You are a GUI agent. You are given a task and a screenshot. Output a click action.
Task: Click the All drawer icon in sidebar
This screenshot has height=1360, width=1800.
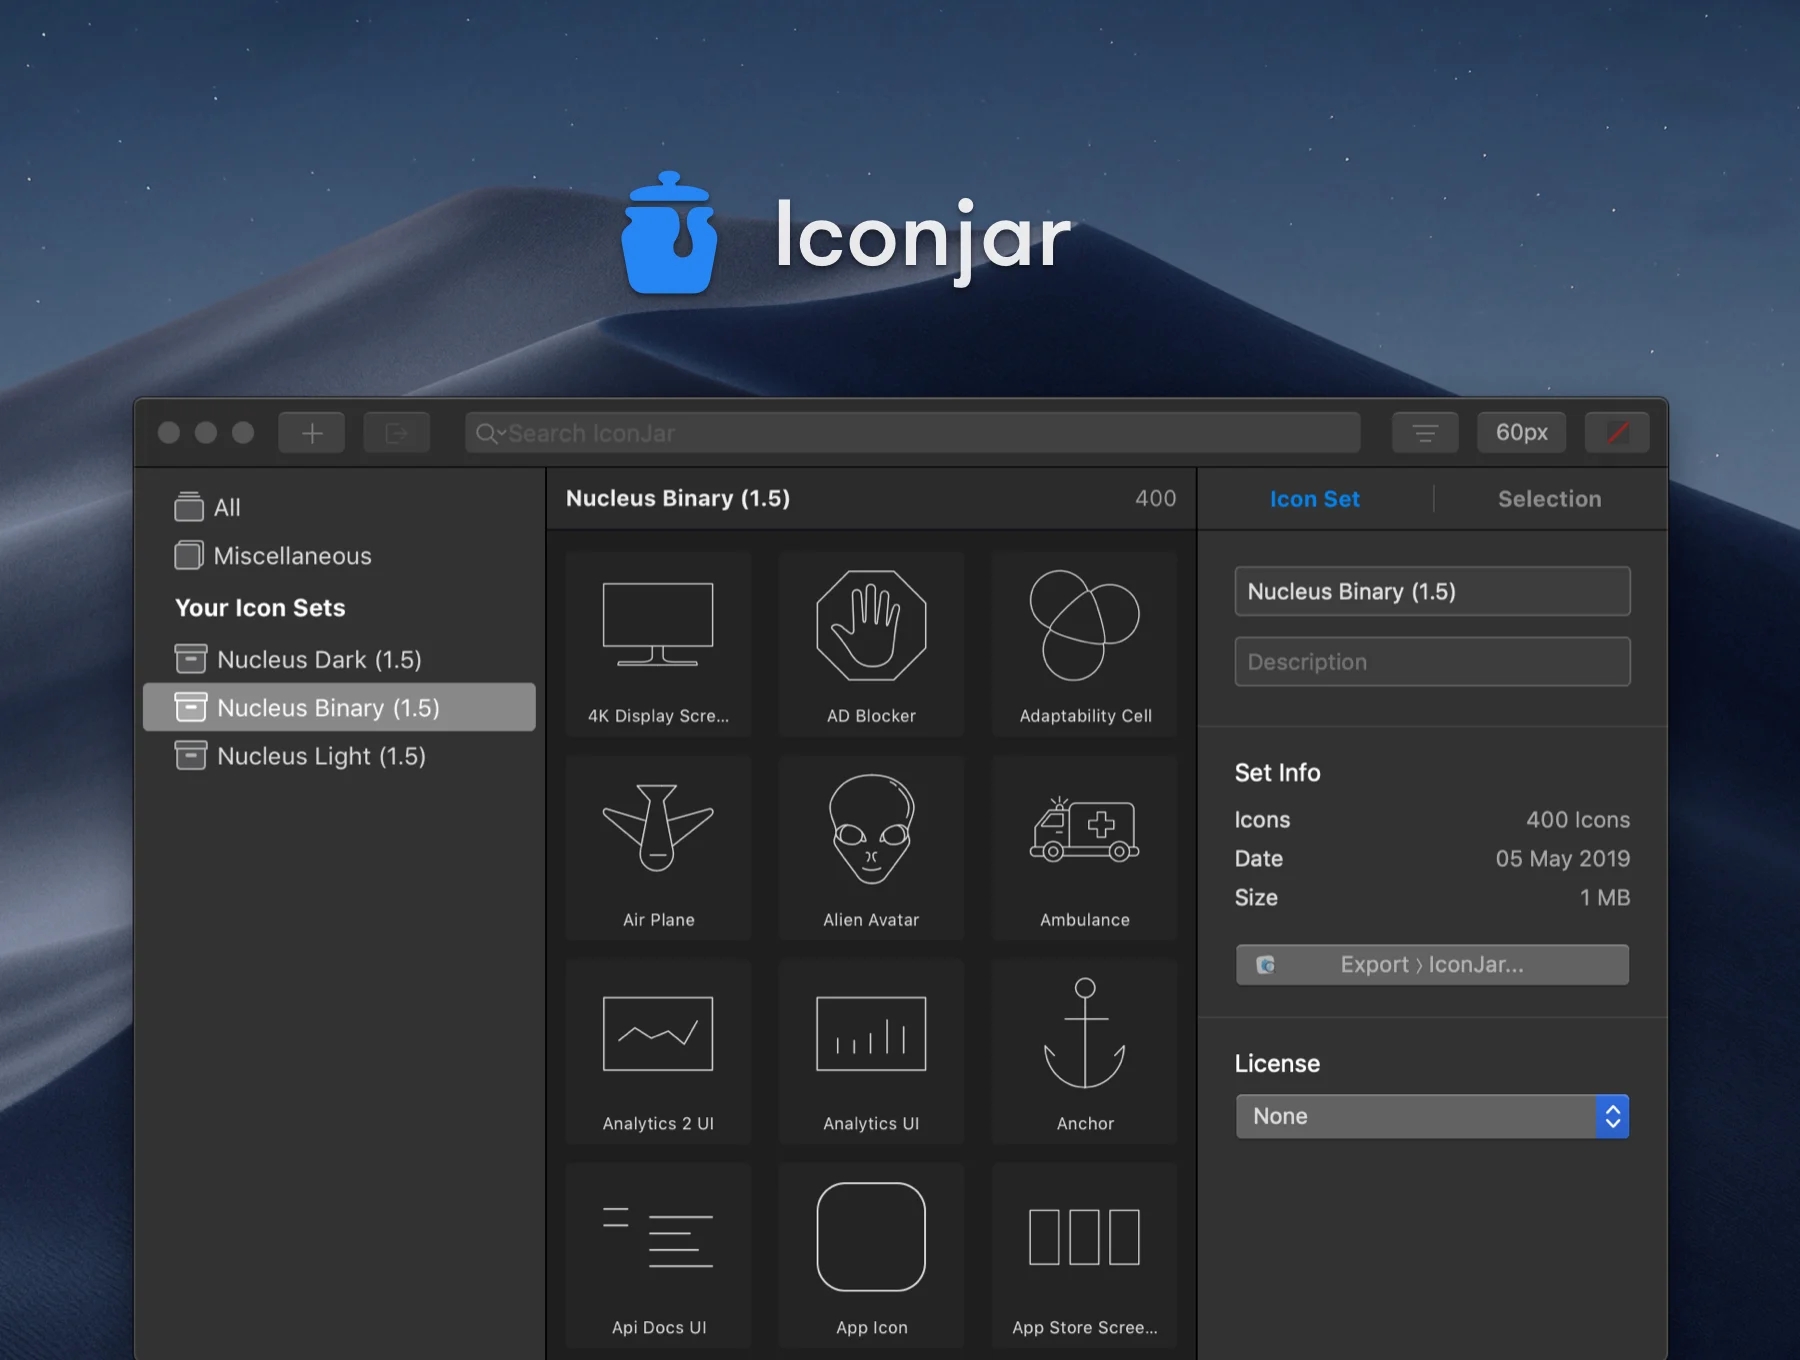[x=189, y=507]
